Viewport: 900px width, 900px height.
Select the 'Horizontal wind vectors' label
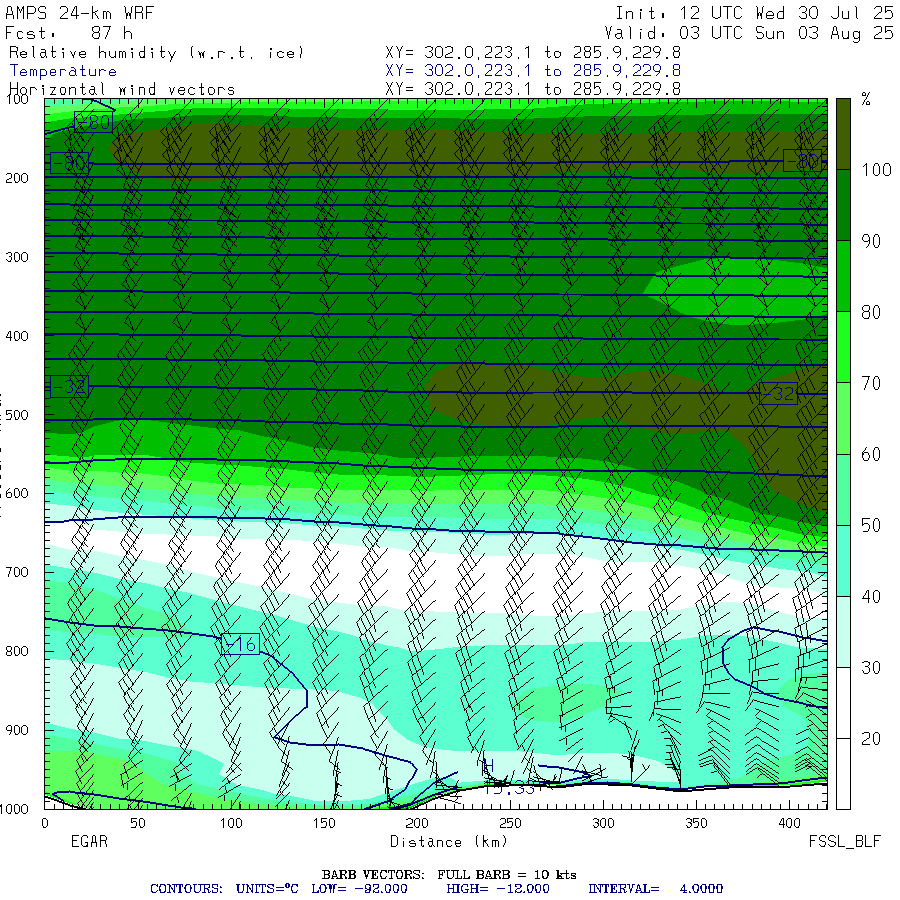(122, 90)
